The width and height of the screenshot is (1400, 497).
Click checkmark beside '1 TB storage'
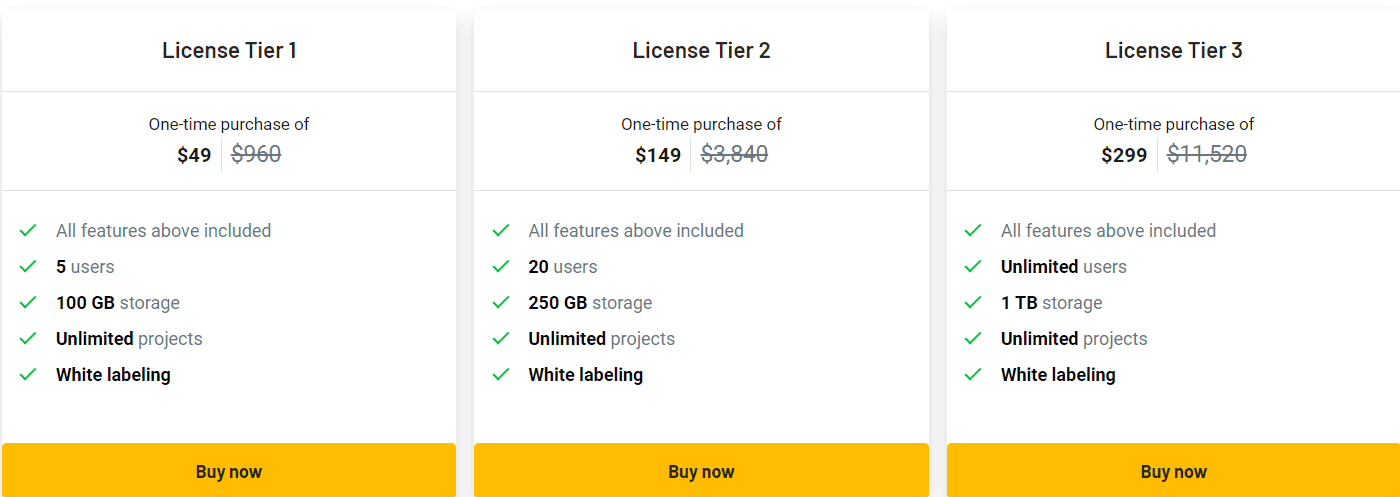[973, 303]
